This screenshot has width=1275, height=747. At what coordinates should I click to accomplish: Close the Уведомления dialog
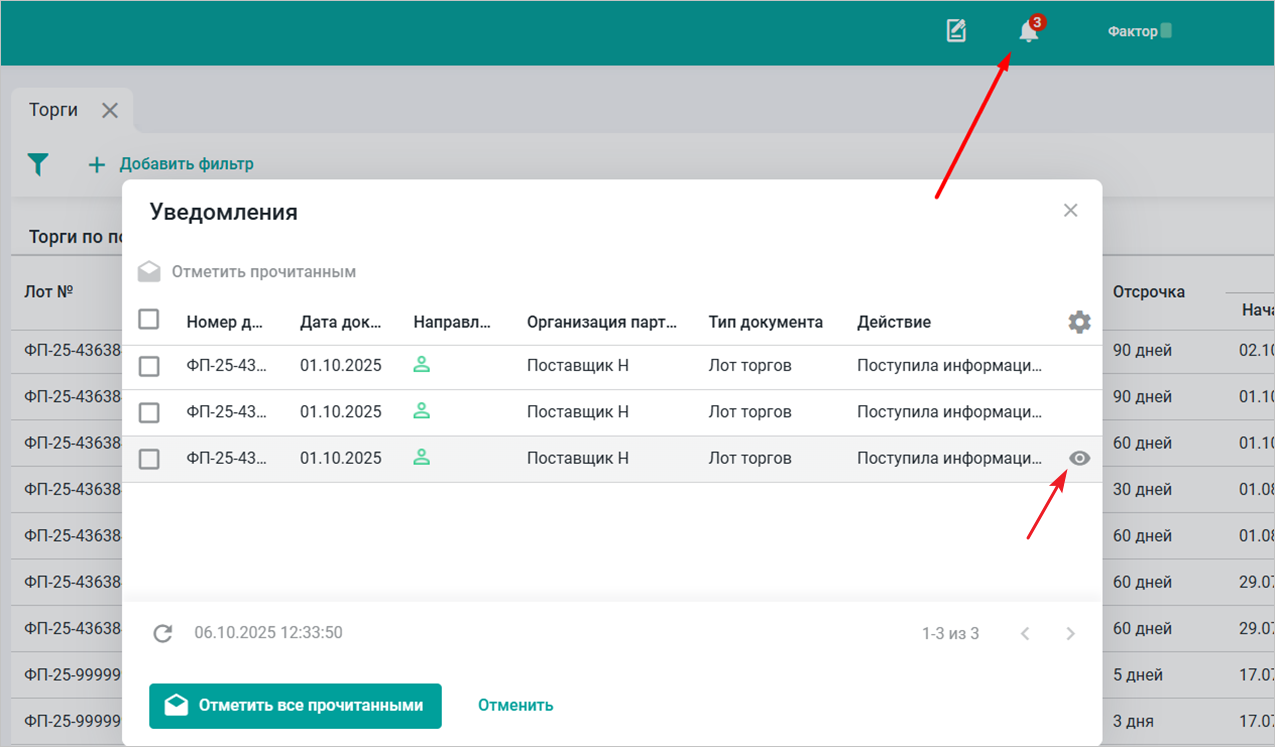tap(1070, 211)
